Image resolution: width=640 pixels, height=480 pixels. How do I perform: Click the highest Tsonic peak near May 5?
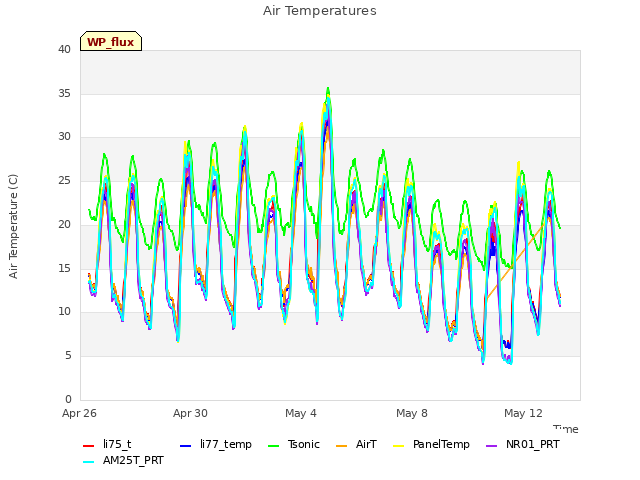point(328,89)
